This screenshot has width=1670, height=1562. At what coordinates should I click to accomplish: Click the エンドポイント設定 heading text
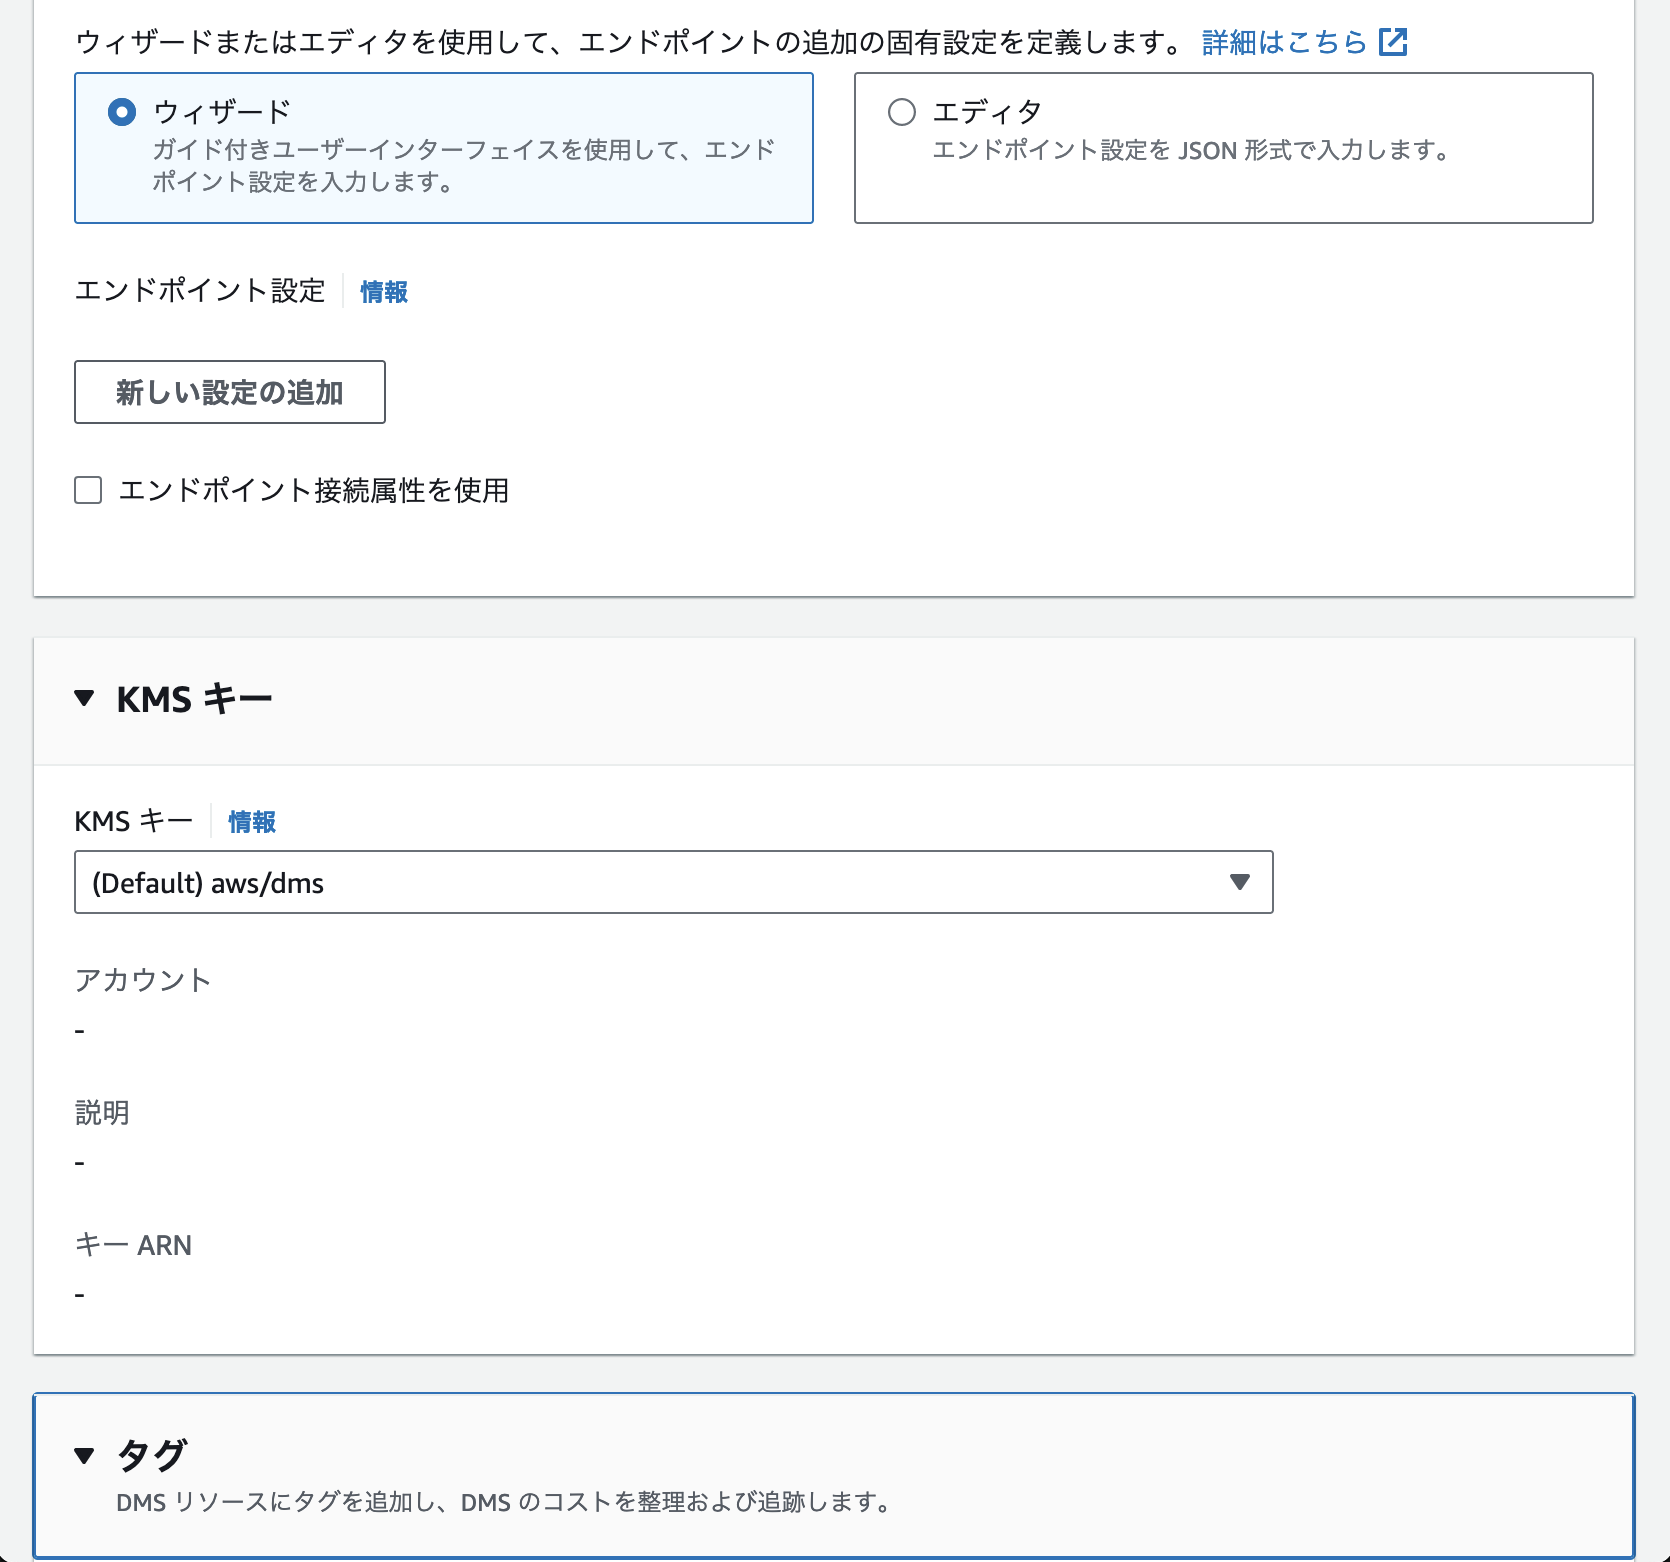[x=200, y=291]
